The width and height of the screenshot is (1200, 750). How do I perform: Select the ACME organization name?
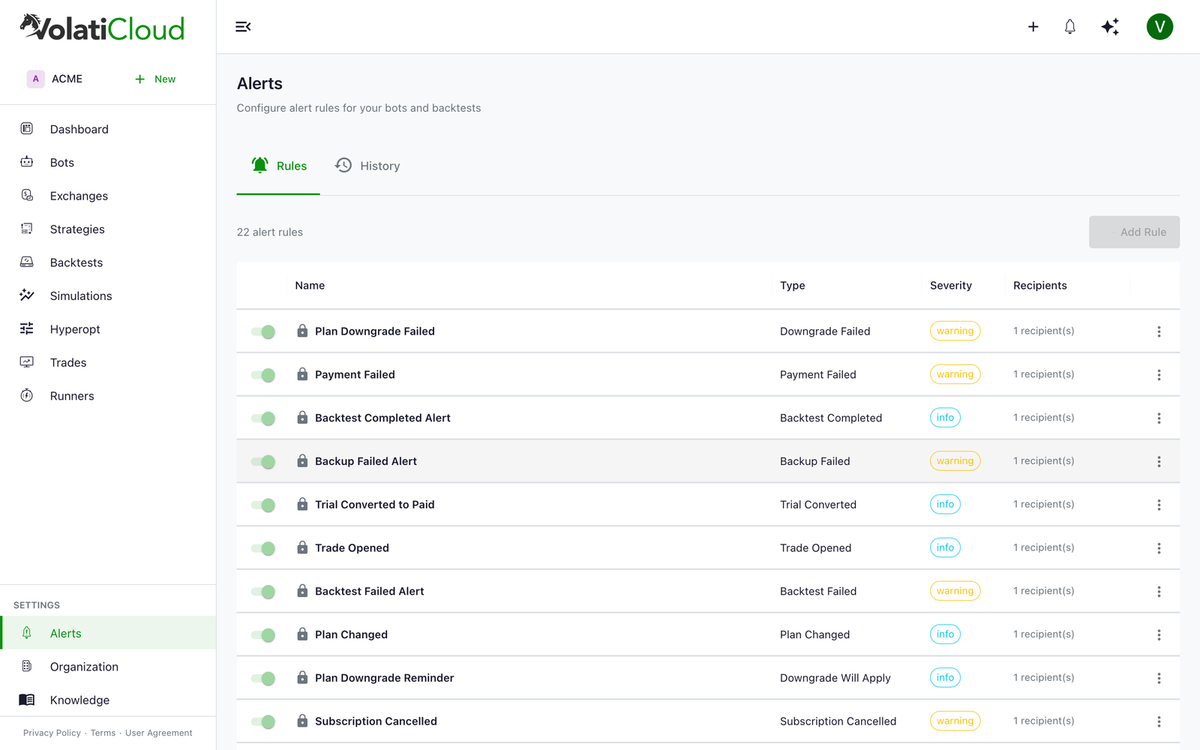tap(67, 79)
